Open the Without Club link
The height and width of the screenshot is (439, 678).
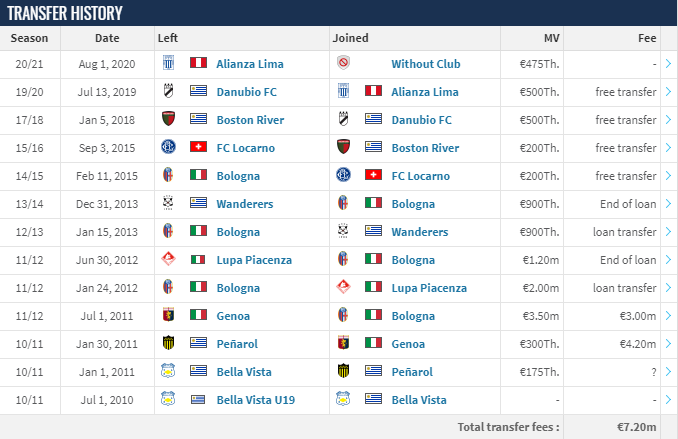coord(425,64)
